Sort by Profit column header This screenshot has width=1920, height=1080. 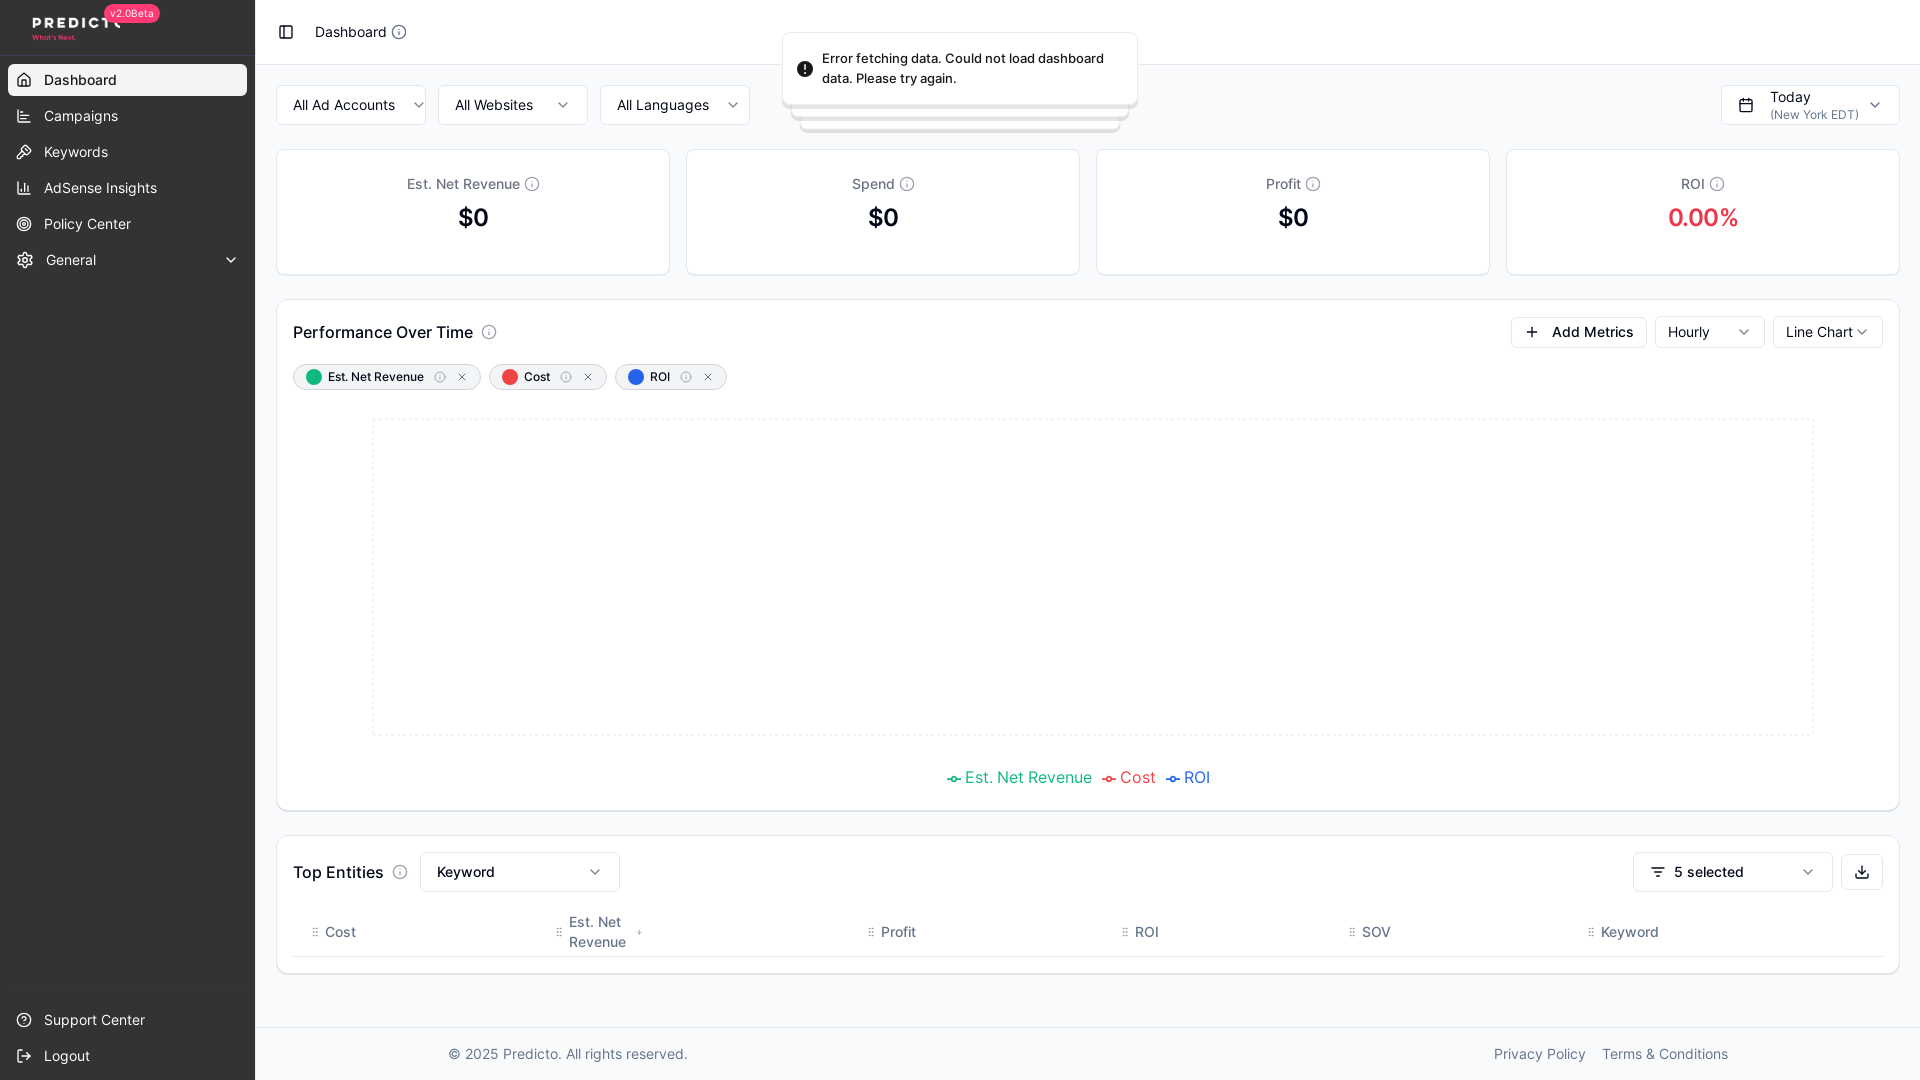click(x=898, y=932)
